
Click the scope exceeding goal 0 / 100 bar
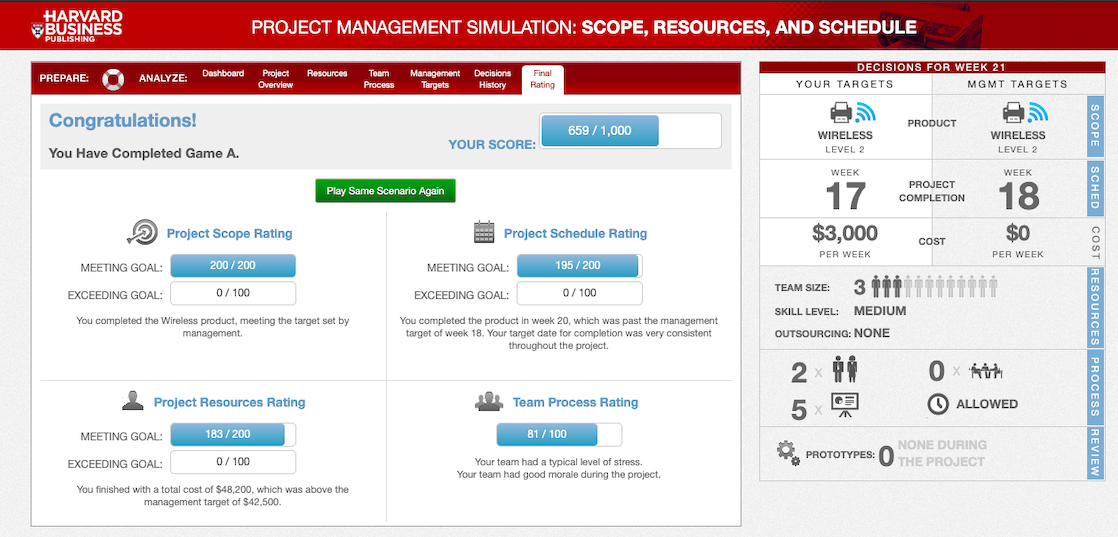click(x=233, y=293)
